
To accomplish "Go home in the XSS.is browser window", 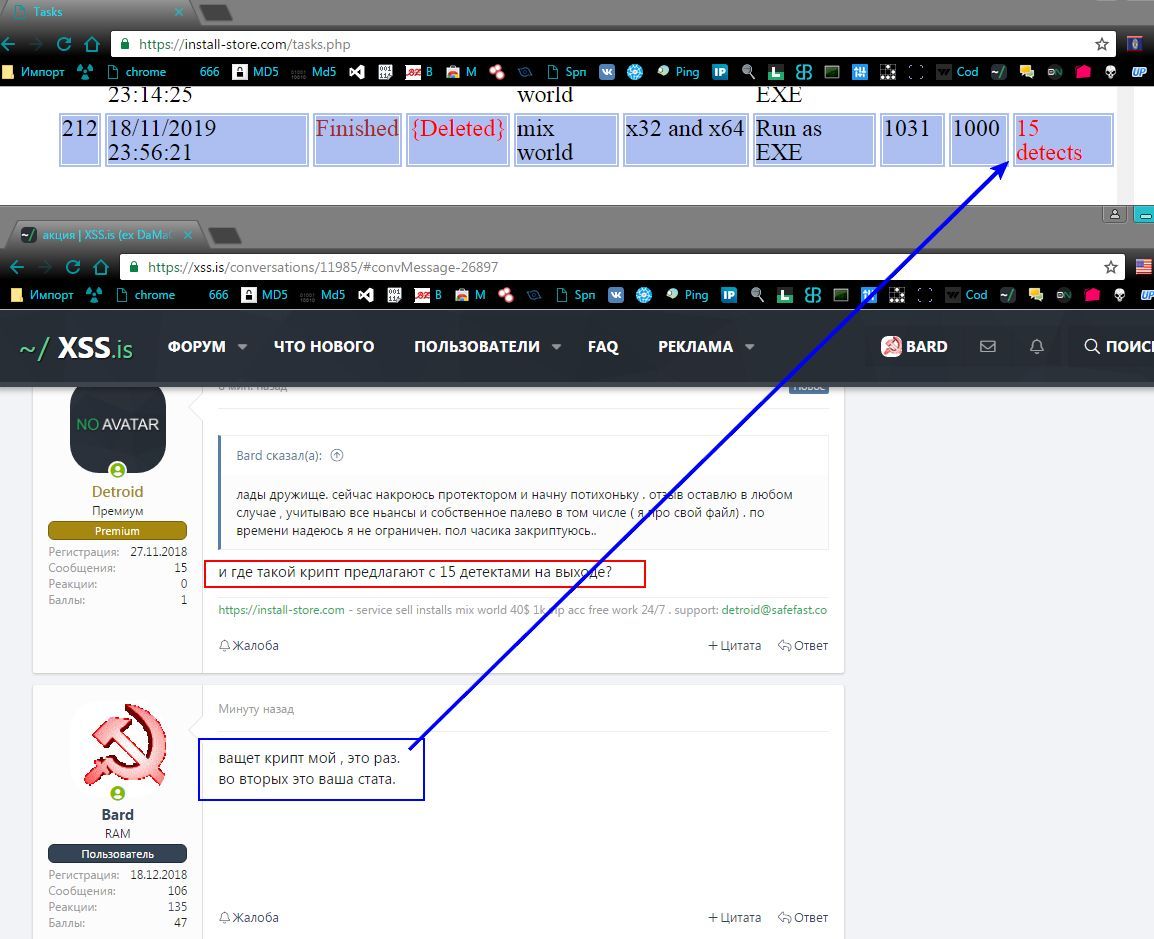I will tap(101, 267).
